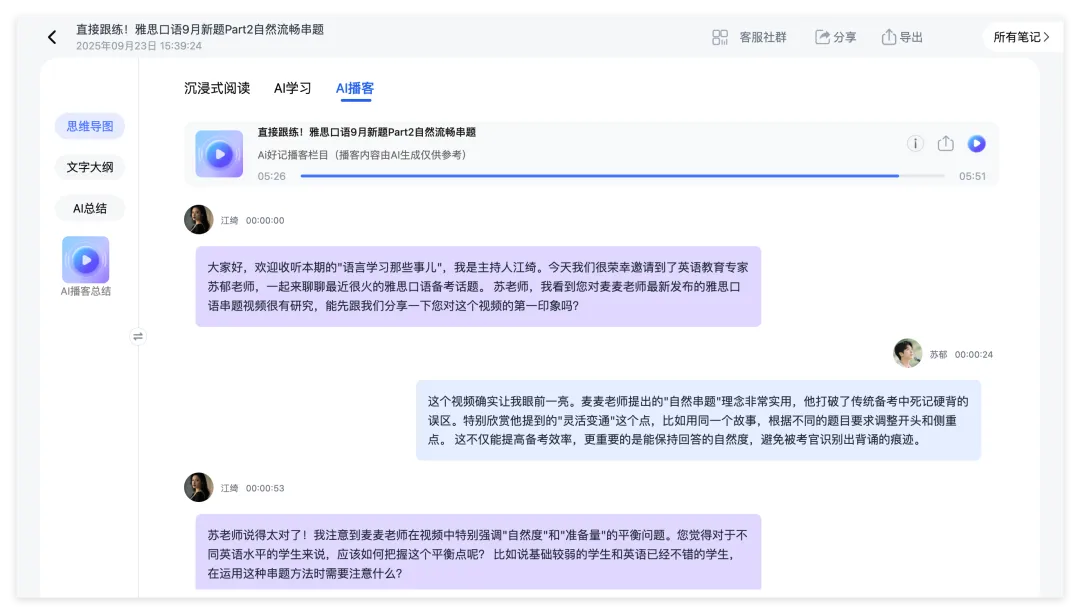
Task: Click the 导出 export button
Action: [x=902, y=37]
